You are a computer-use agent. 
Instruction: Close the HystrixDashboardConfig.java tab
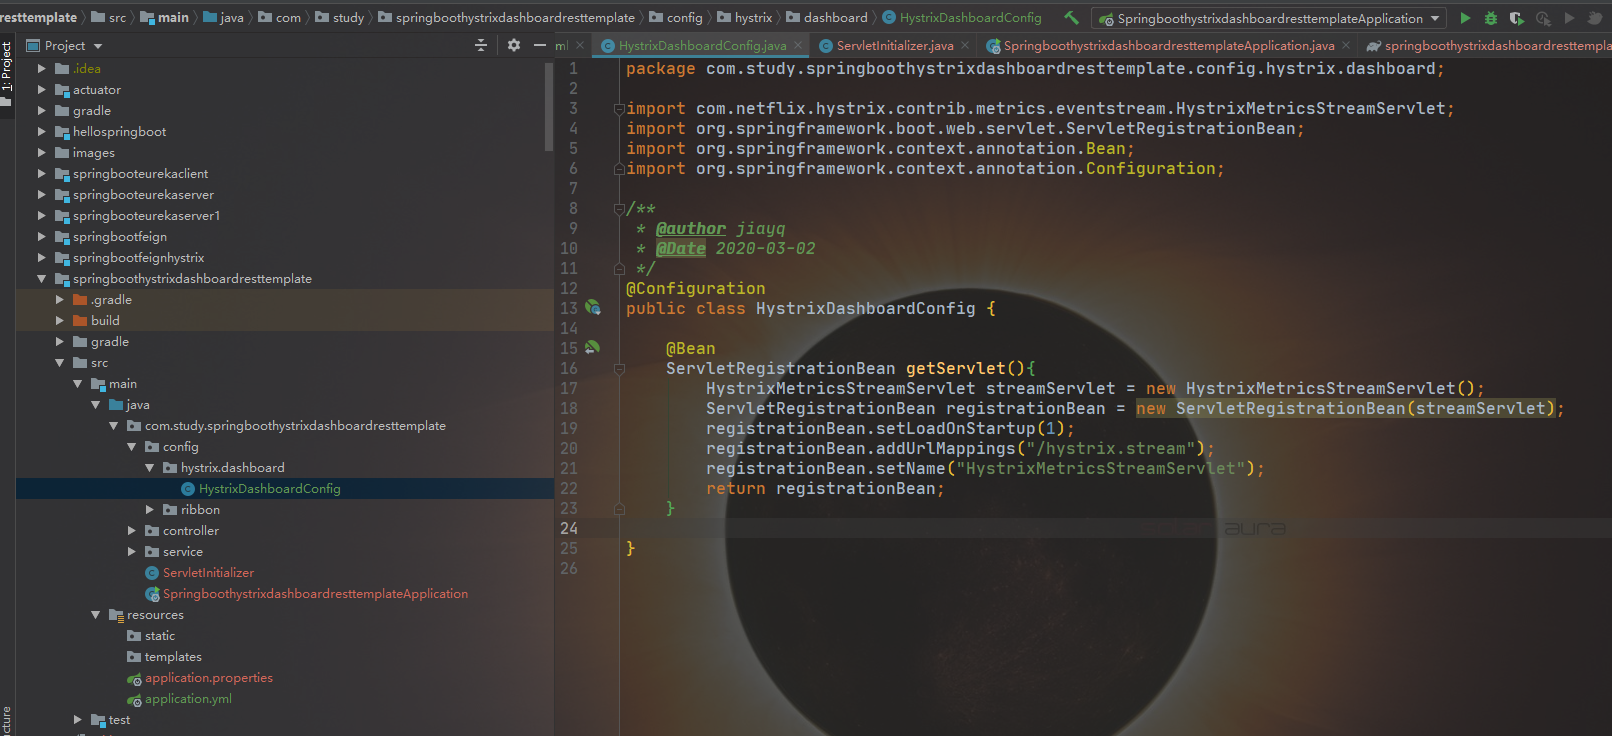(x=798, y=45)
